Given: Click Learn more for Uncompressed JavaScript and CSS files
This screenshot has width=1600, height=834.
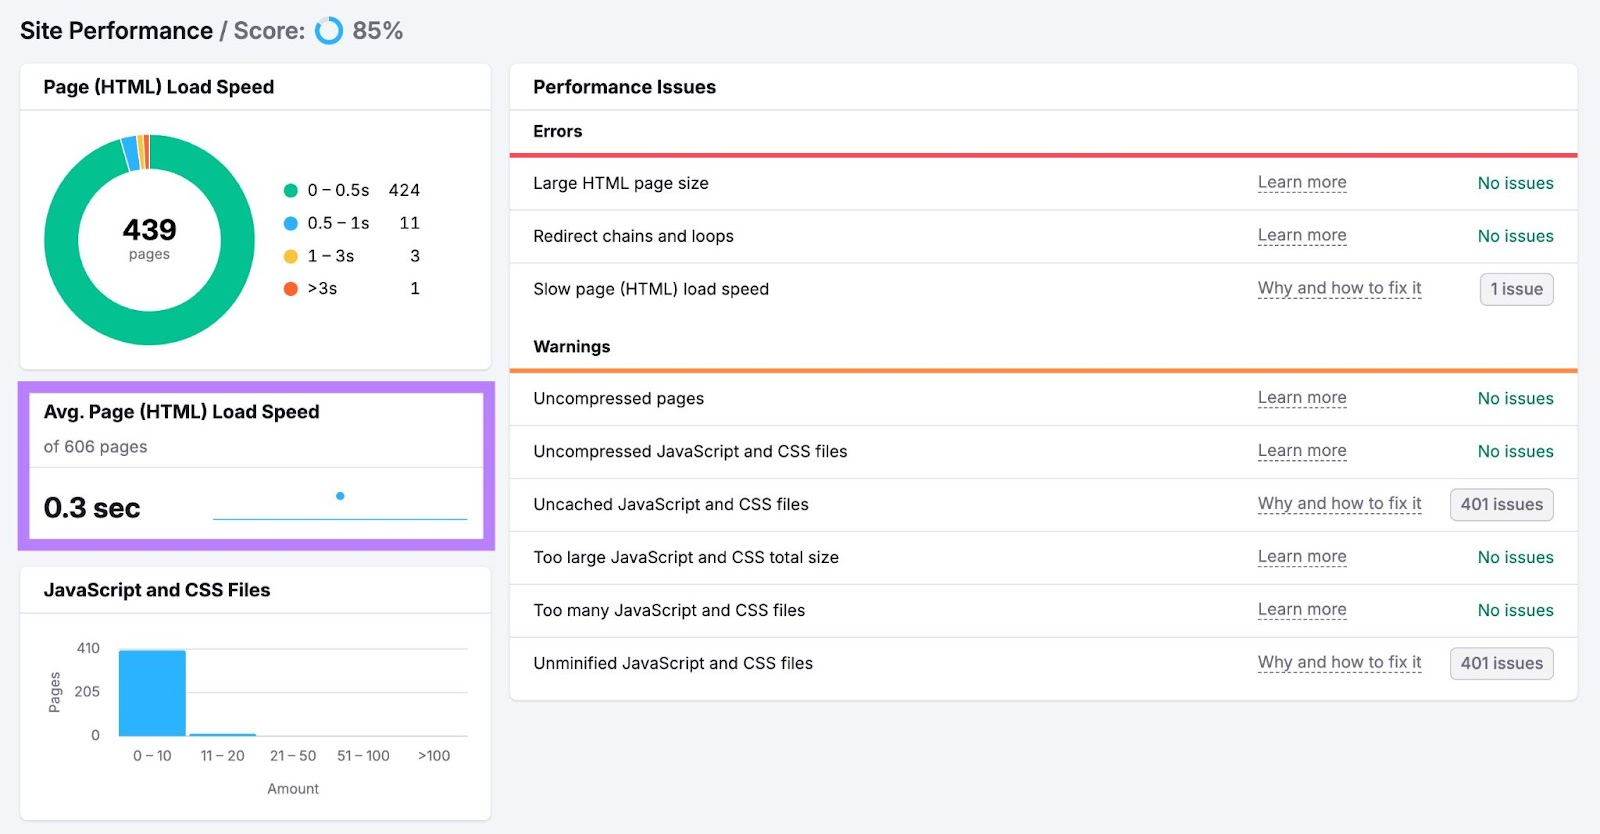Looking at the screenshot, I should 1302,451.
